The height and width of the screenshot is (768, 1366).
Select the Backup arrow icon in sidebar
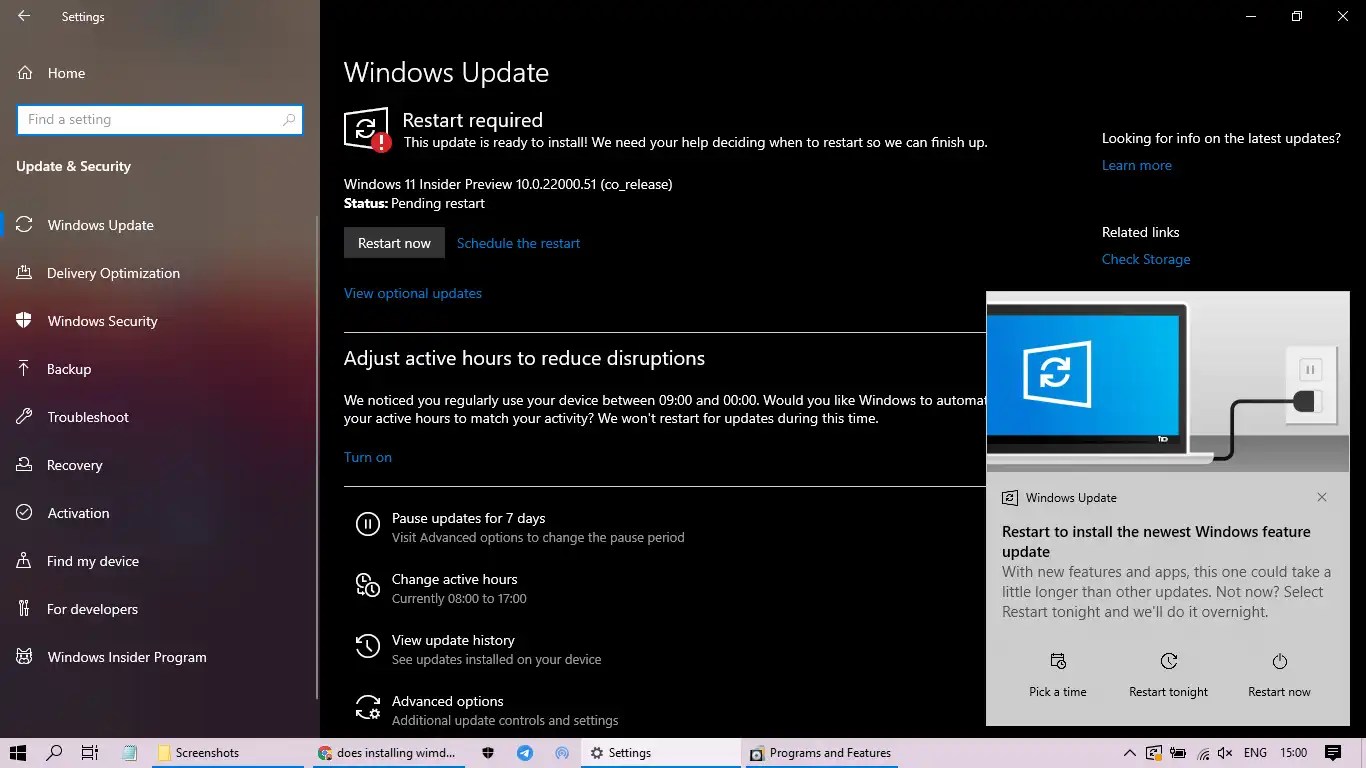(x=25, y=369)
